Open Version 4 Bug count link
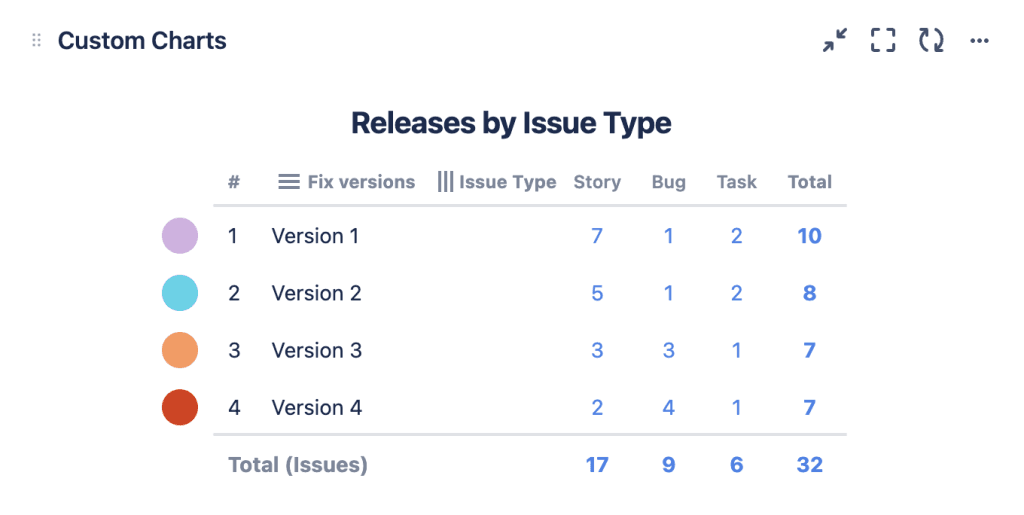The image size is (1024, 515). point(669,407)
